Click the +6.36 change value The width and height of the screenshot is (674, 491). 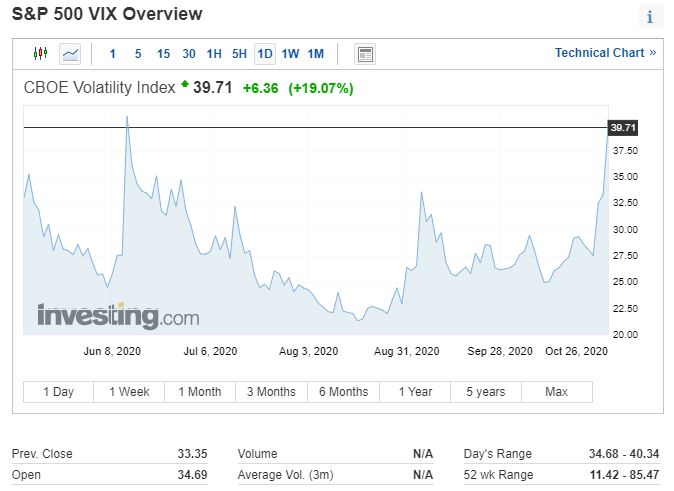pos(260,89)
